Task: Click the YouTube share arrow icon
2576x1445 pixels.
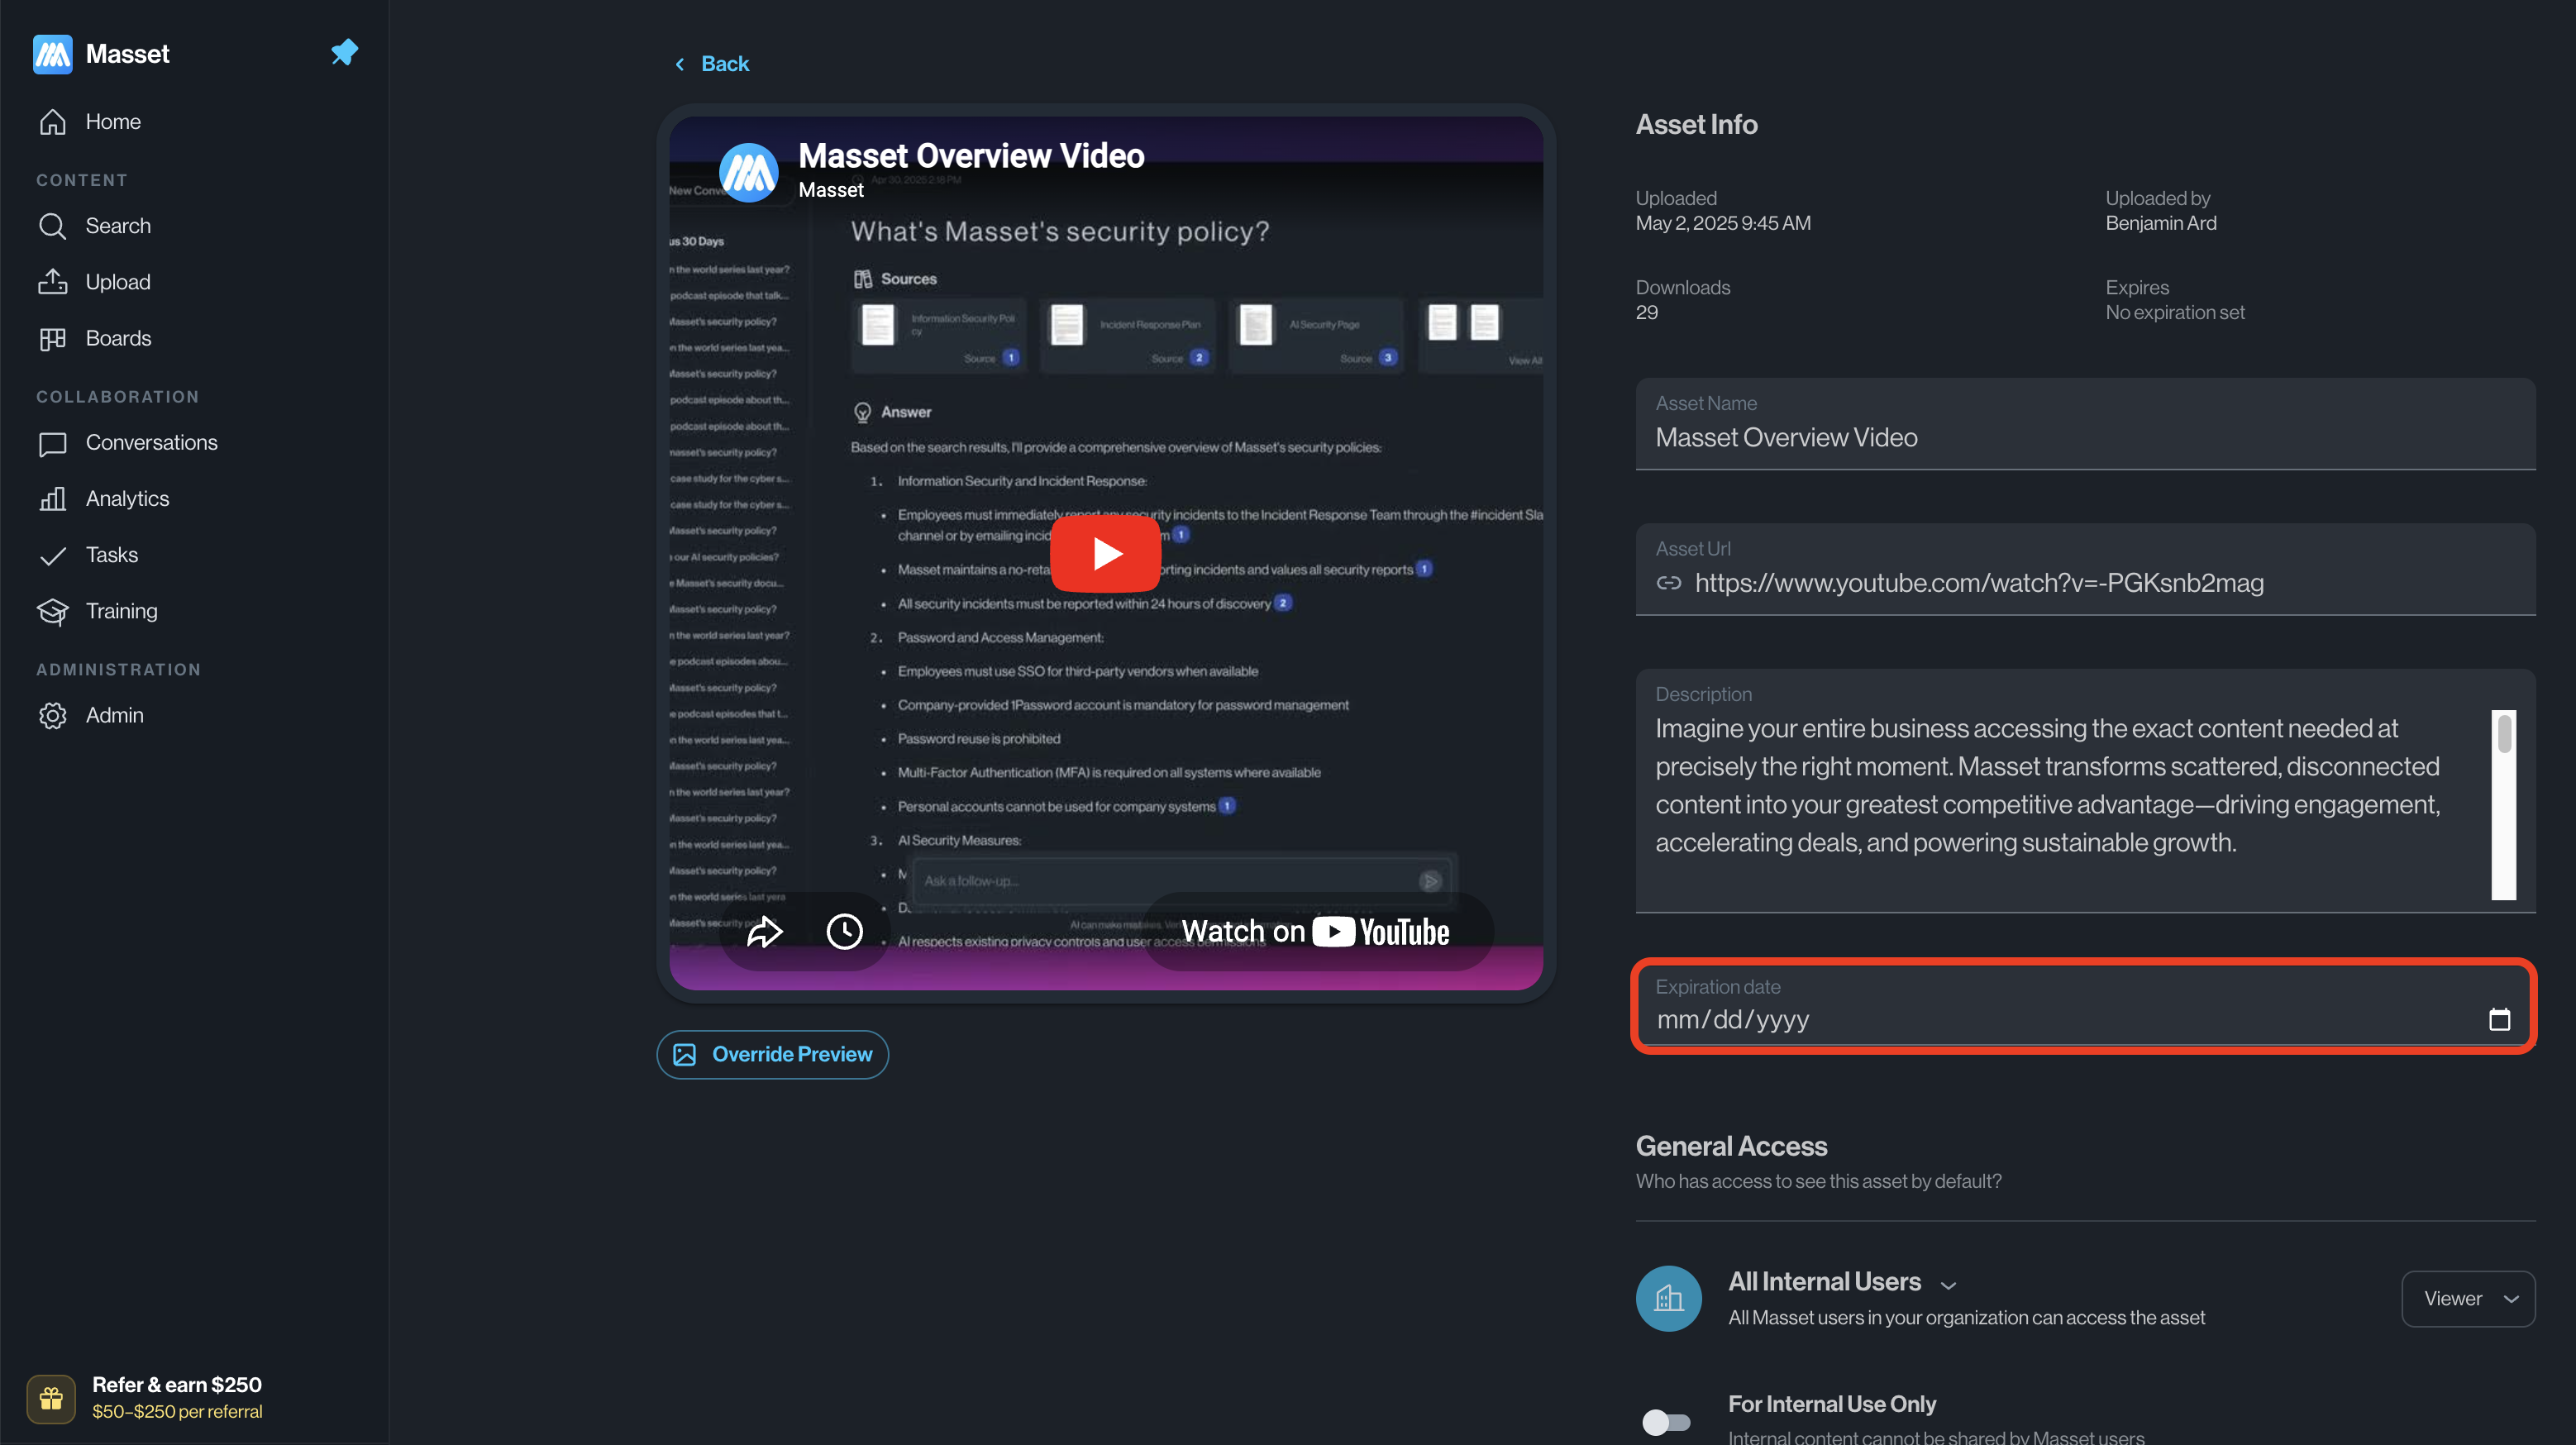Action: pyautogui.click(x=765, y=931)
